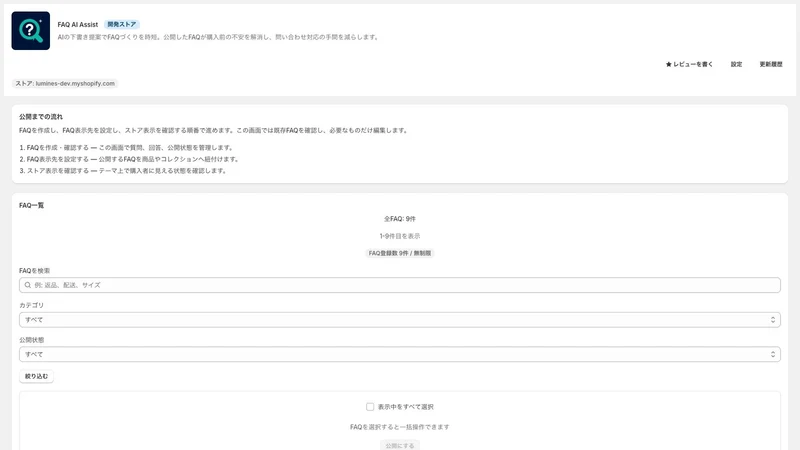Focus the FAQを検索 search input
800x450 pixels.
point(399,285)
